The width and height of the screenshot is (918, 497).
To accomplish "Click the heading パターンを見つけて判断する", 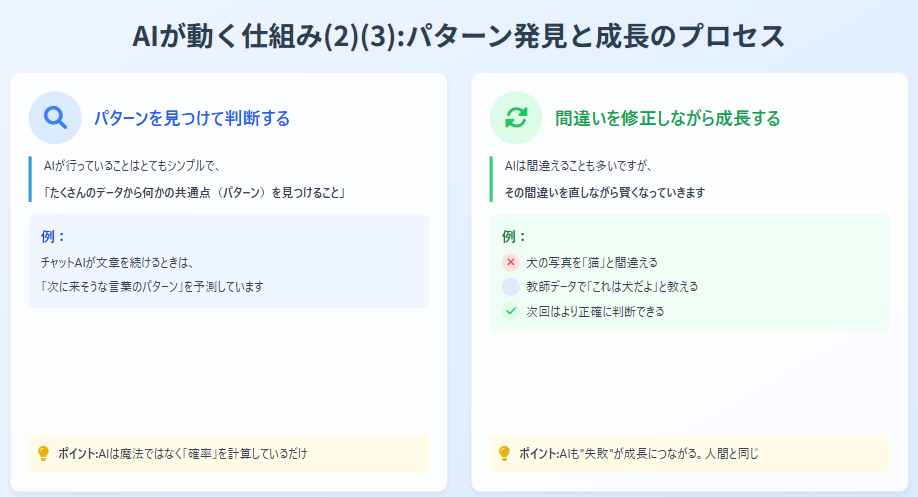I will pos(192,119).
